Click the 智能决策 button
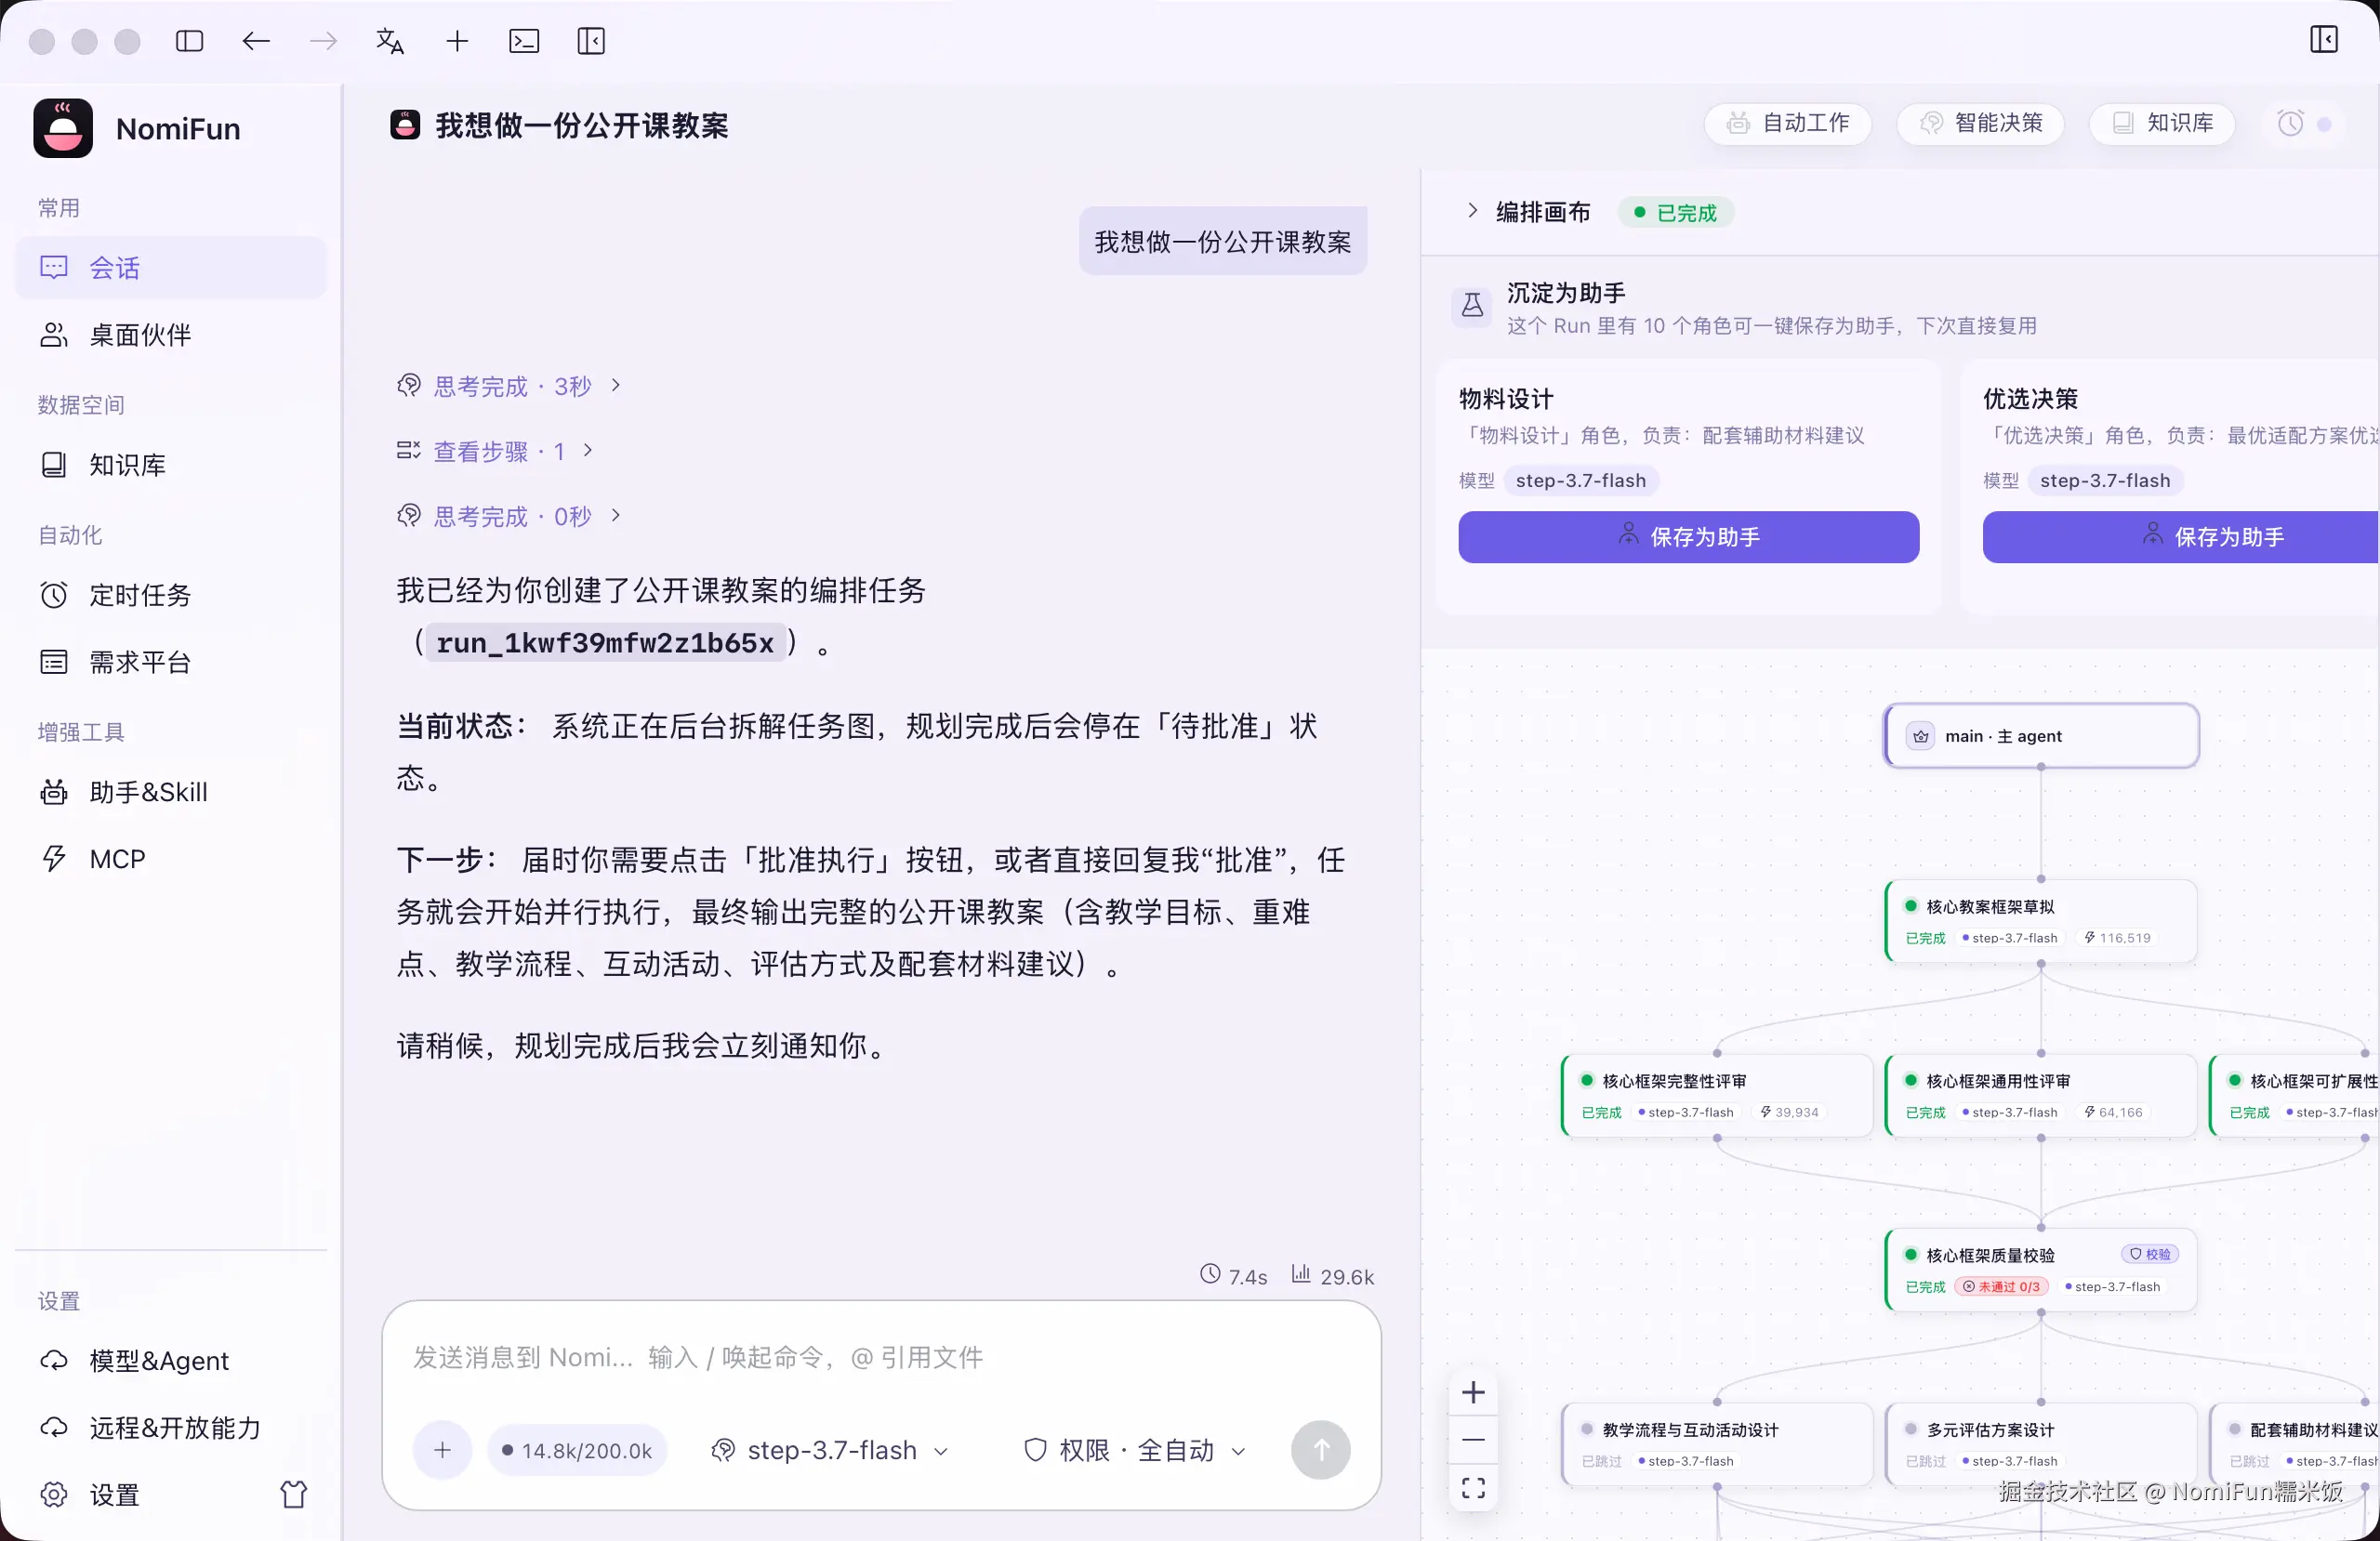Viewport: 2380px width, 1541px height. 1981,123
